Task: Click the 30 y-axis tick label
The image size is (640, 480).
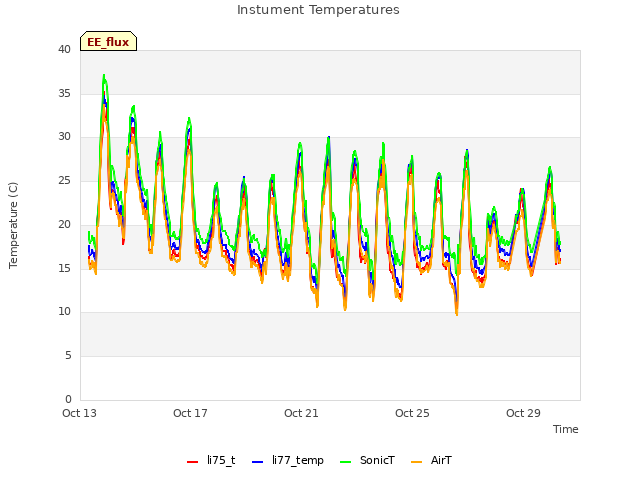Action: [x=64, y=137]
